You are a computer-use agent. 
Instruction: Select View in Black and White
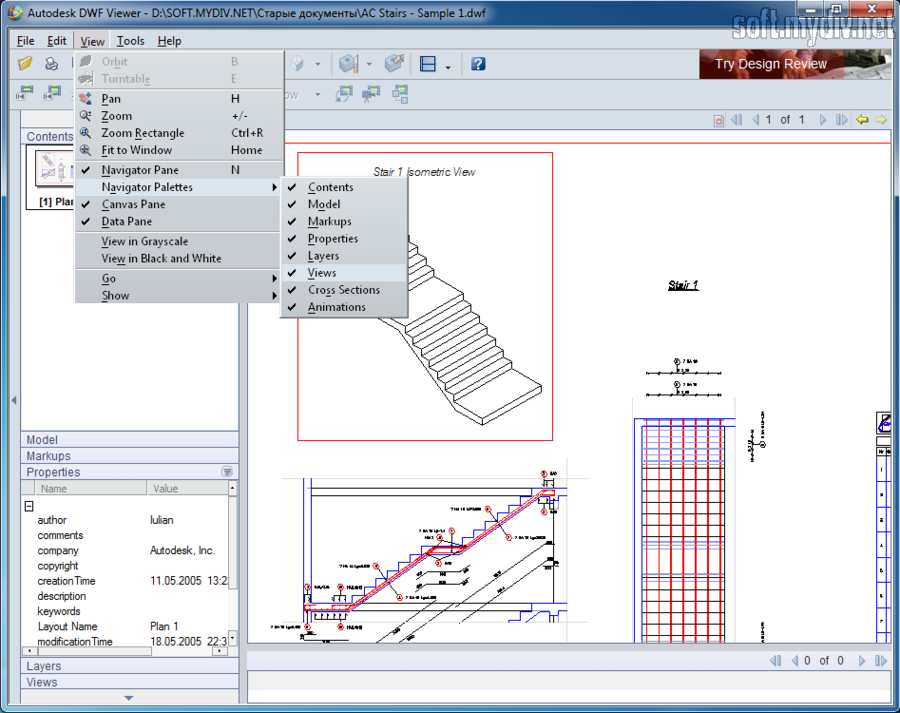178,259
